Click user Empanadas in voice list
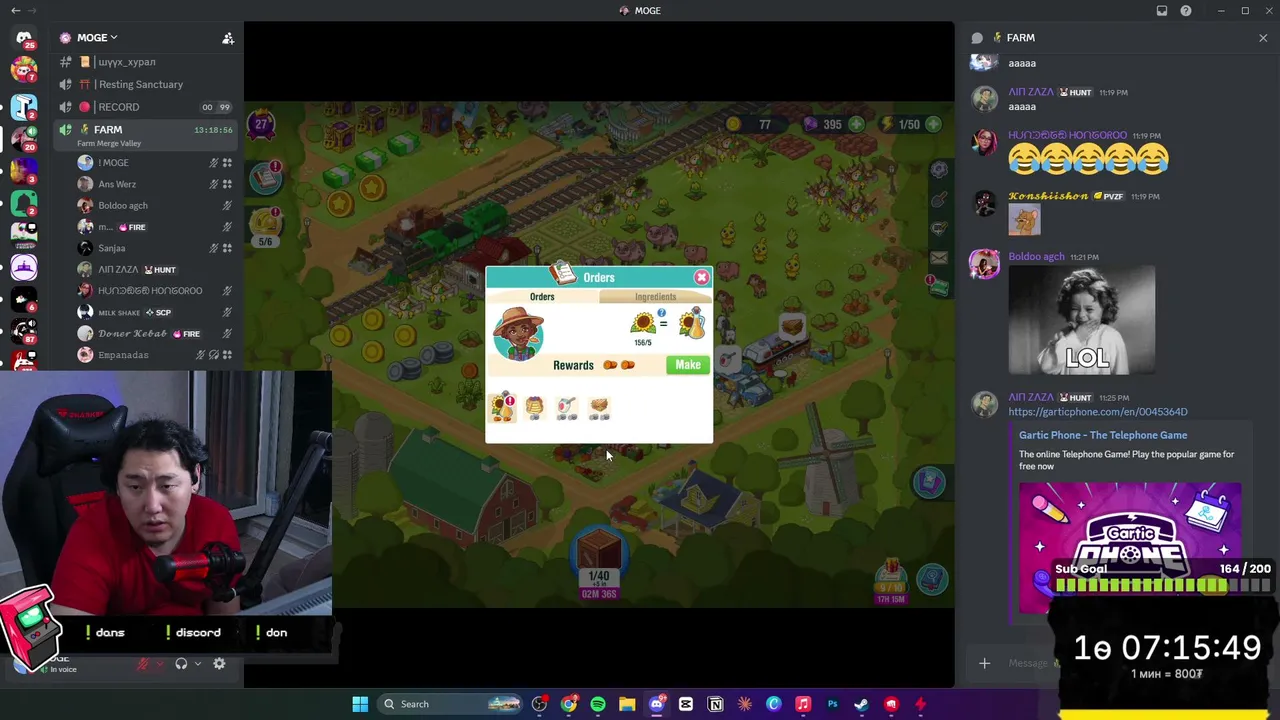 [123, 355]
